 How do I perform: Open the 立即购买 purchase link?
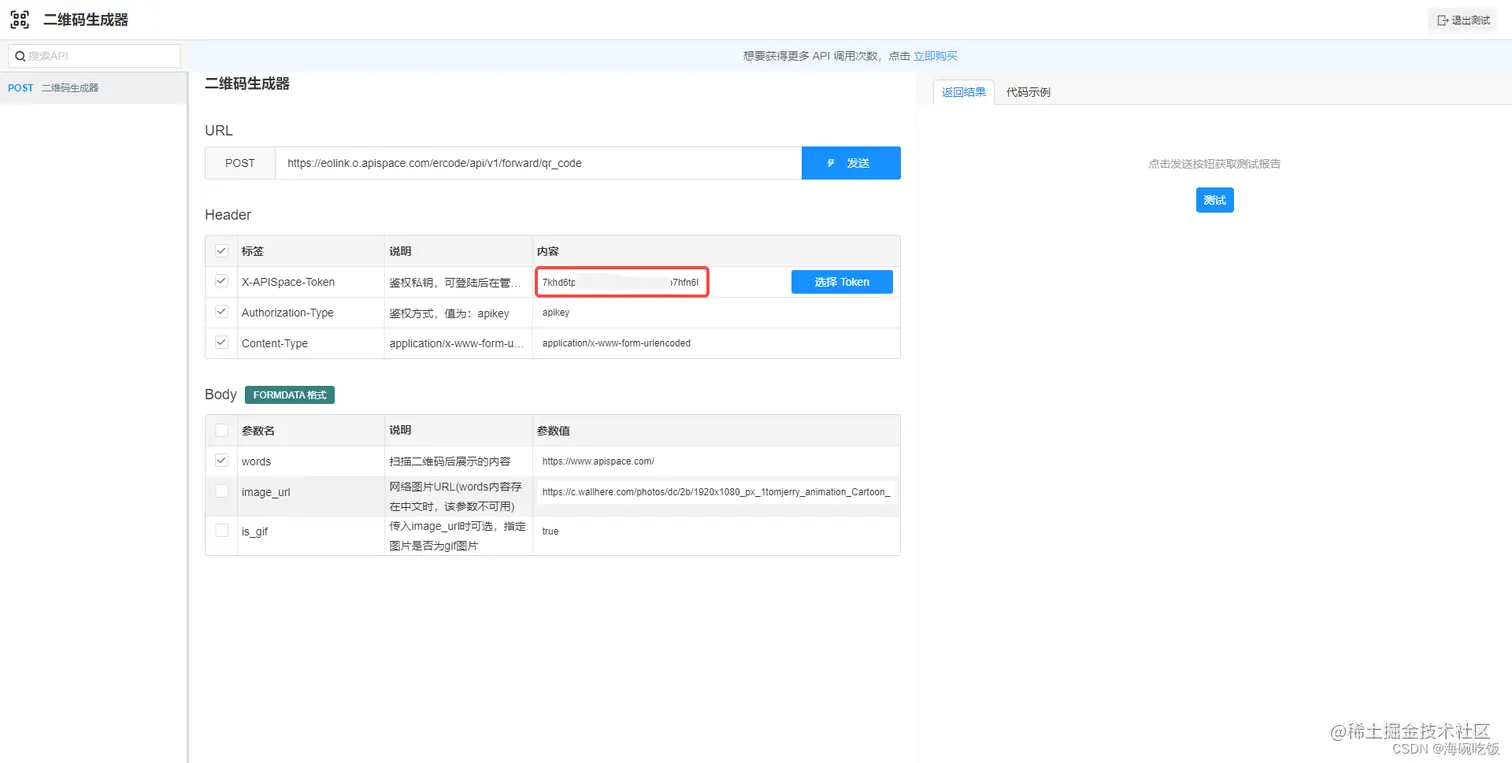[936, 56]
